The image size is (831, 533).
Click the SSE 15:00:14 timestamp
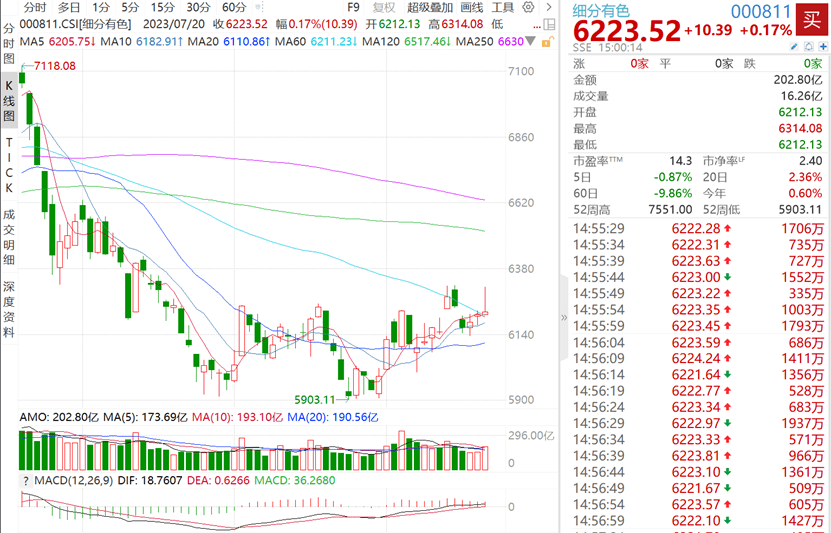(x=607, y=47)
